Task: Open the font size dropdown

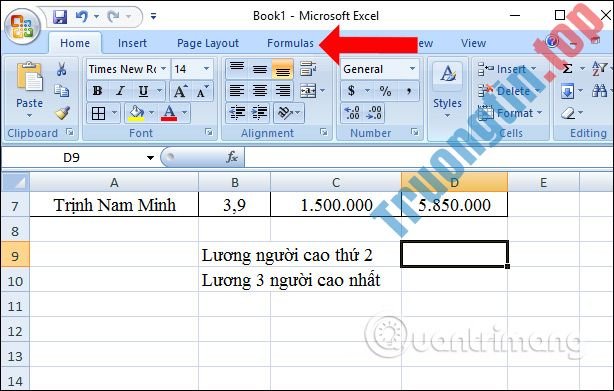Action: pyautogui.click(x=206, y=69)
